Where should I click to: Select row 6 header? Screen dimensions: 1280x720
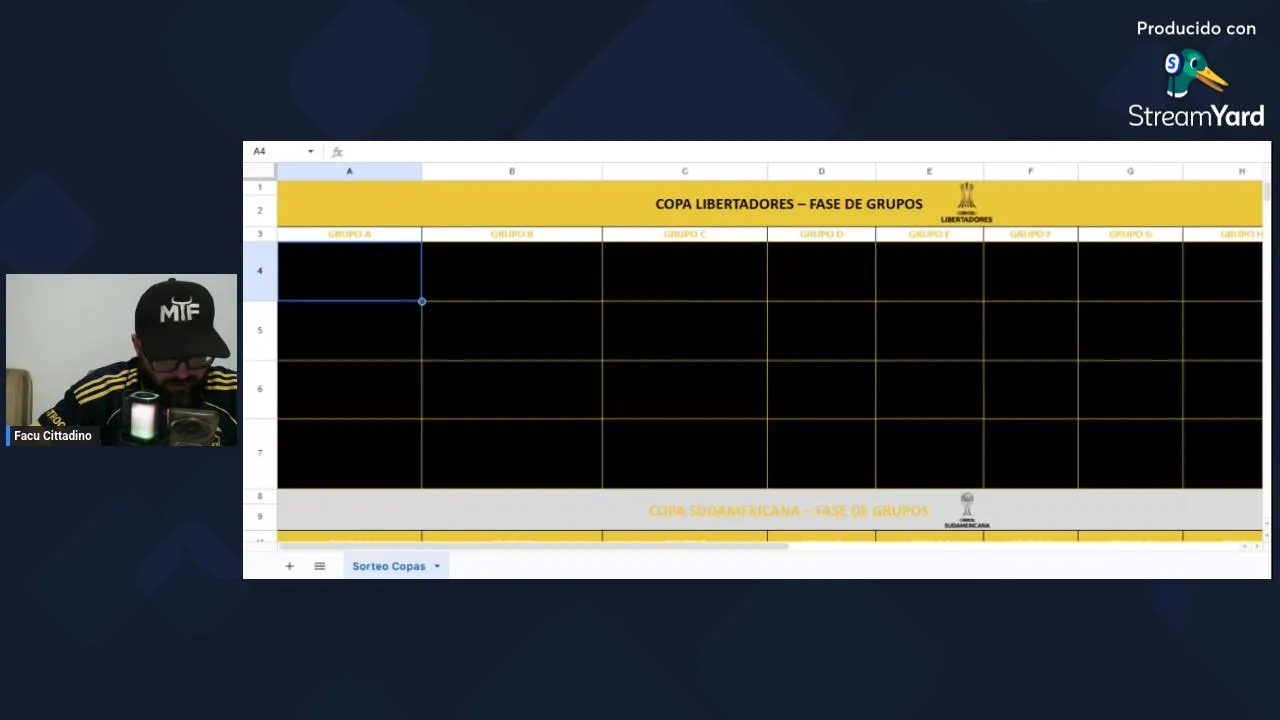tap(260, 389)
